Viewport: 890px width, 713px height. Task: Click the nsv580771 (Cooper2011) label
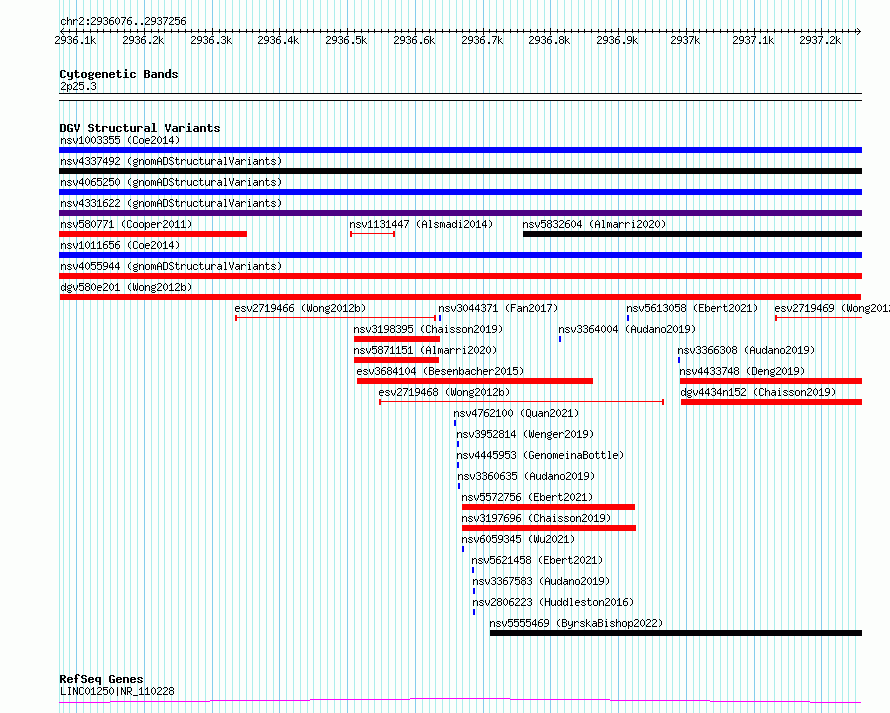(126, 224)
